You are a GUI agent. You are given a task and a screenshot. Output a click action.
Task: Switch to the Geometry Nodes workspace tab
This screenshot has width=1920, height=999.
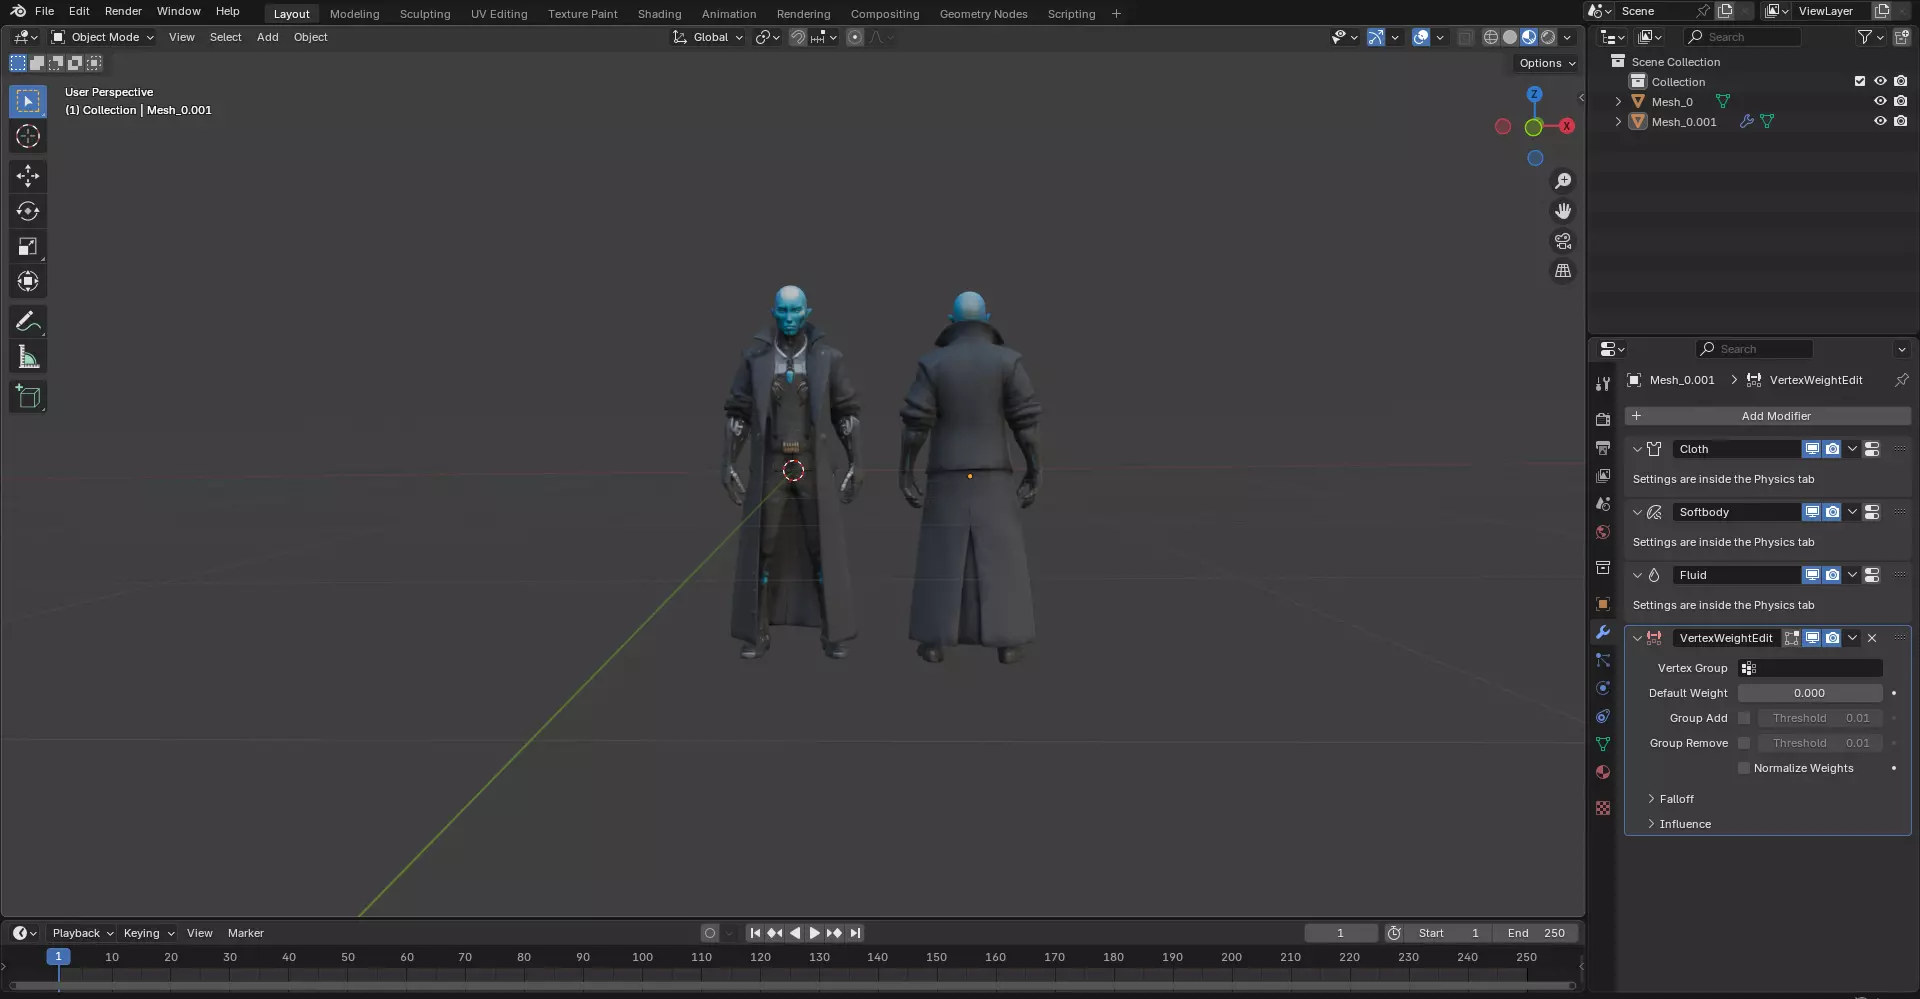click(983, 14)
